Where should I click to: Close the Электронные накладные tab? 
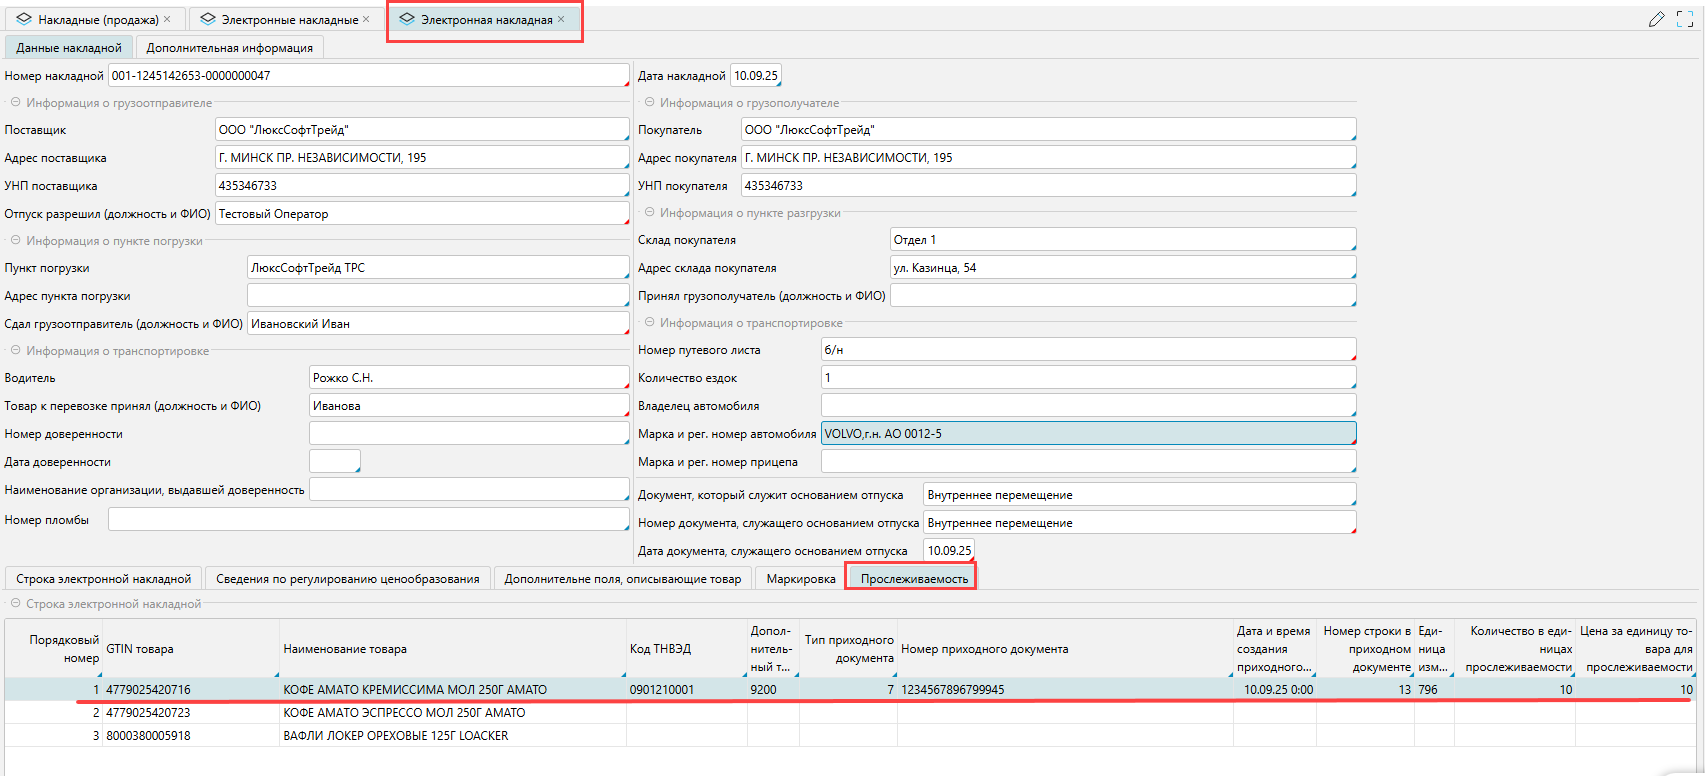click(366, 19)
